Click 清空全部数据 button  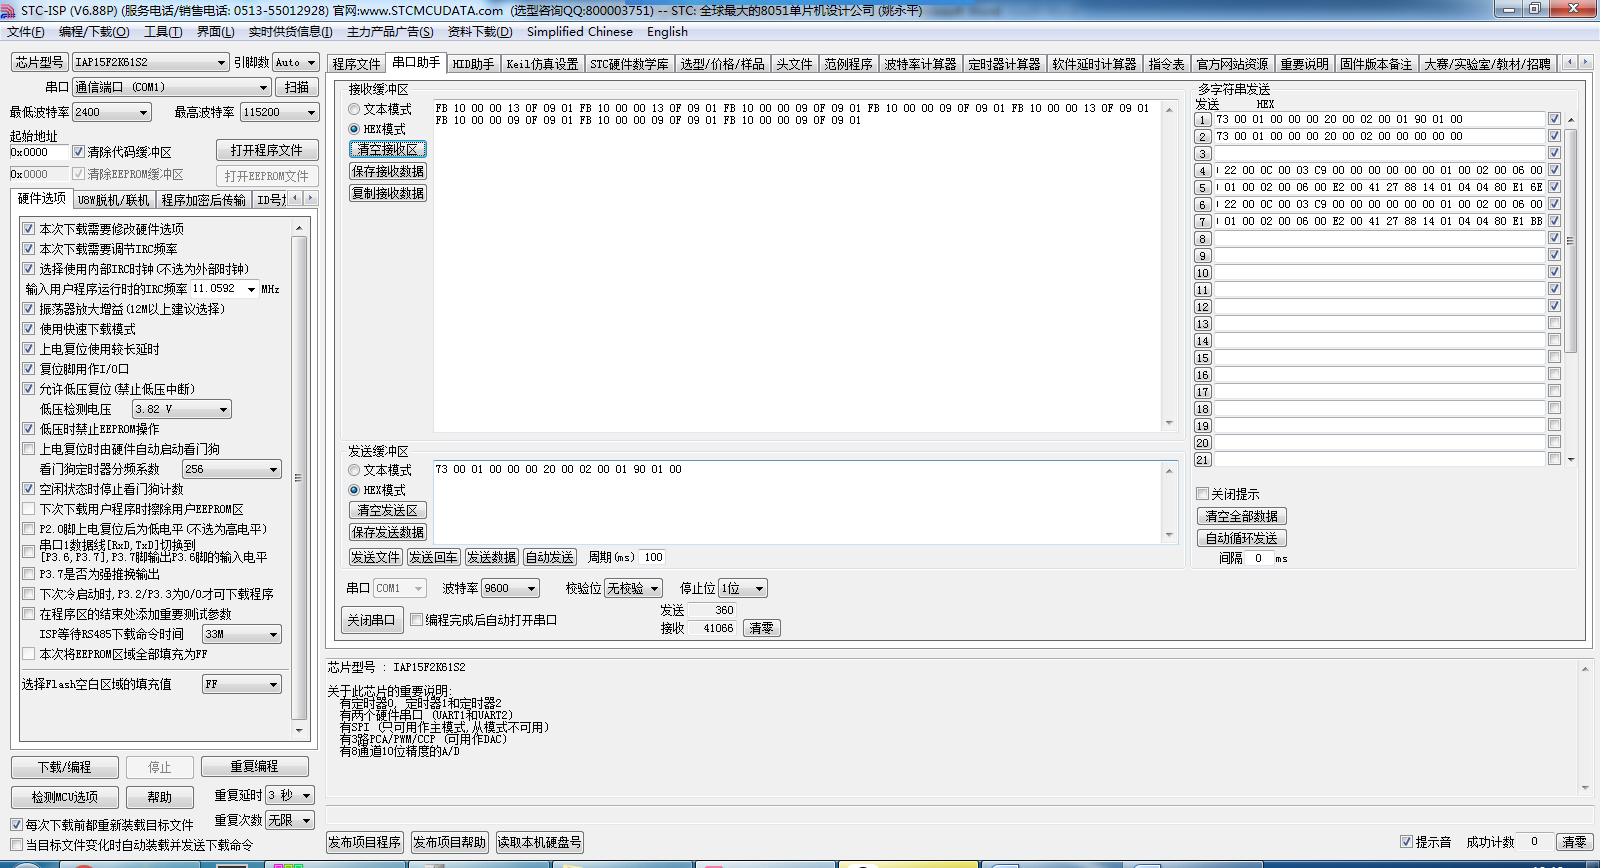pyautogui.click(x=1241, y=516)
